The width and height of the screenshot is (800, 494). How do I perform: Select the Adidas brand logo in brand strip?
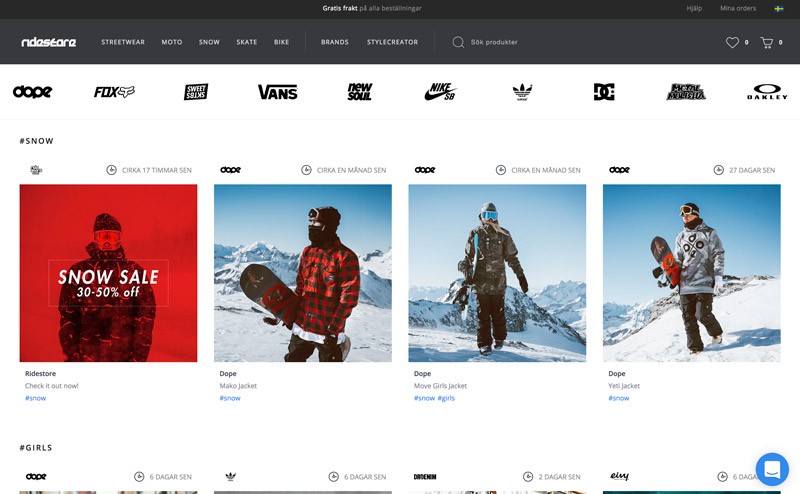(x=522, y=92)
